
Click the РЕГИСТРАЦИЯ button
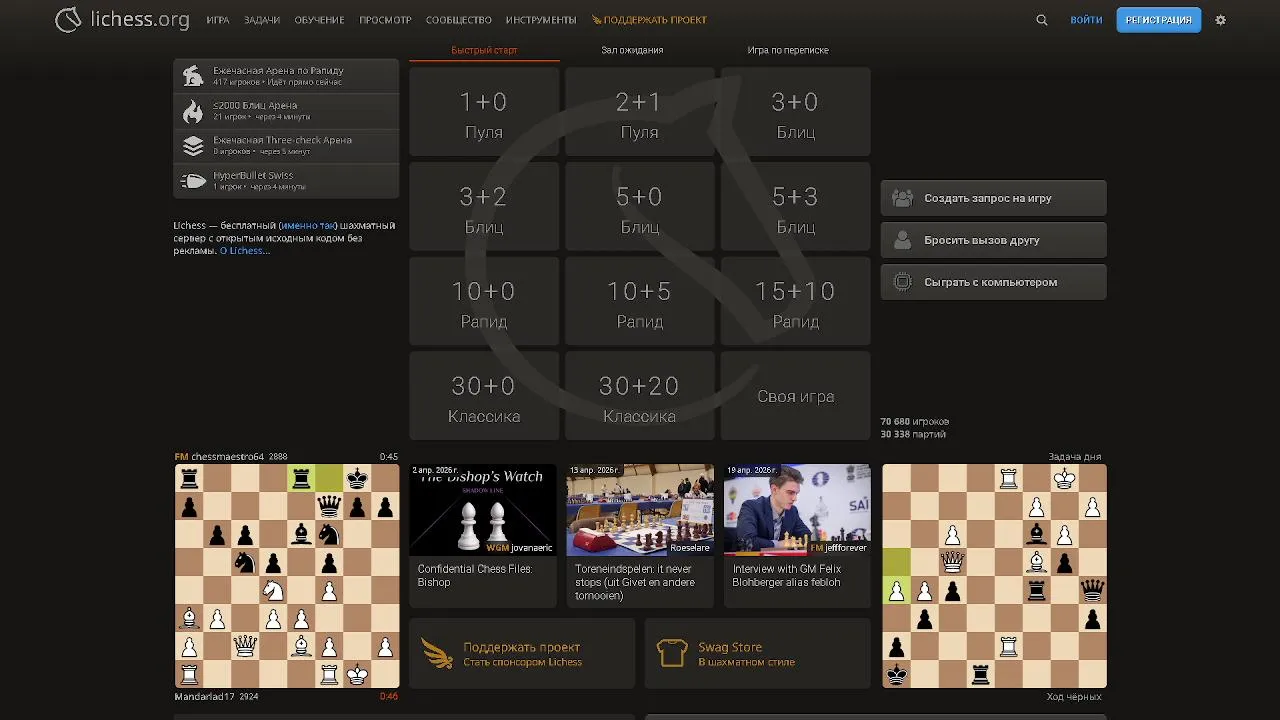(x=1159, y=20)
